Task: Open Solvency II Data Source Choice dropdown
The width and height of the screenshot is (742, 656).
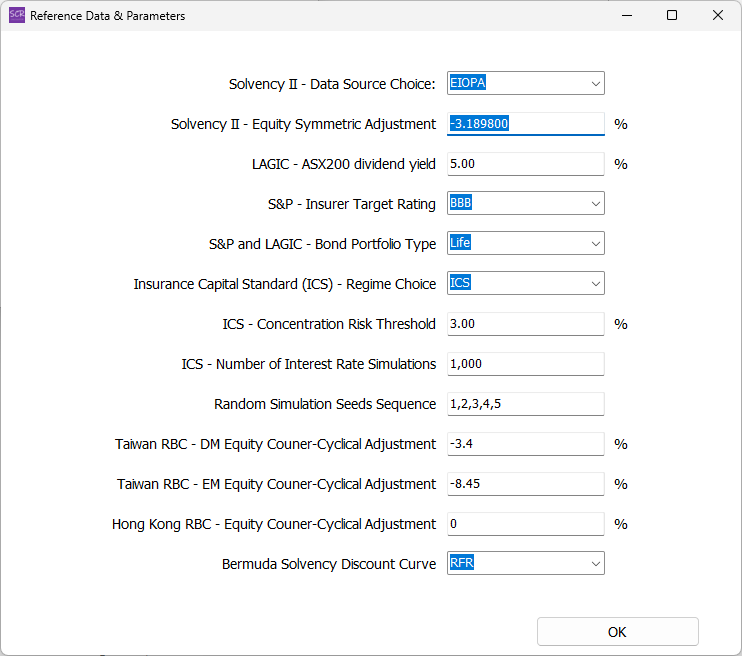Action: click(526, 84)
